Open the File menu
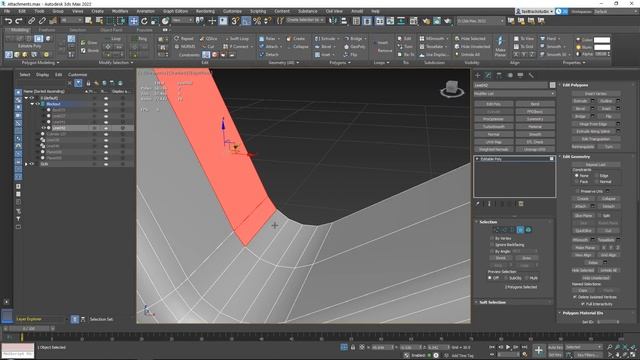Screen dimensions: 640x360 tap(7, 11)
